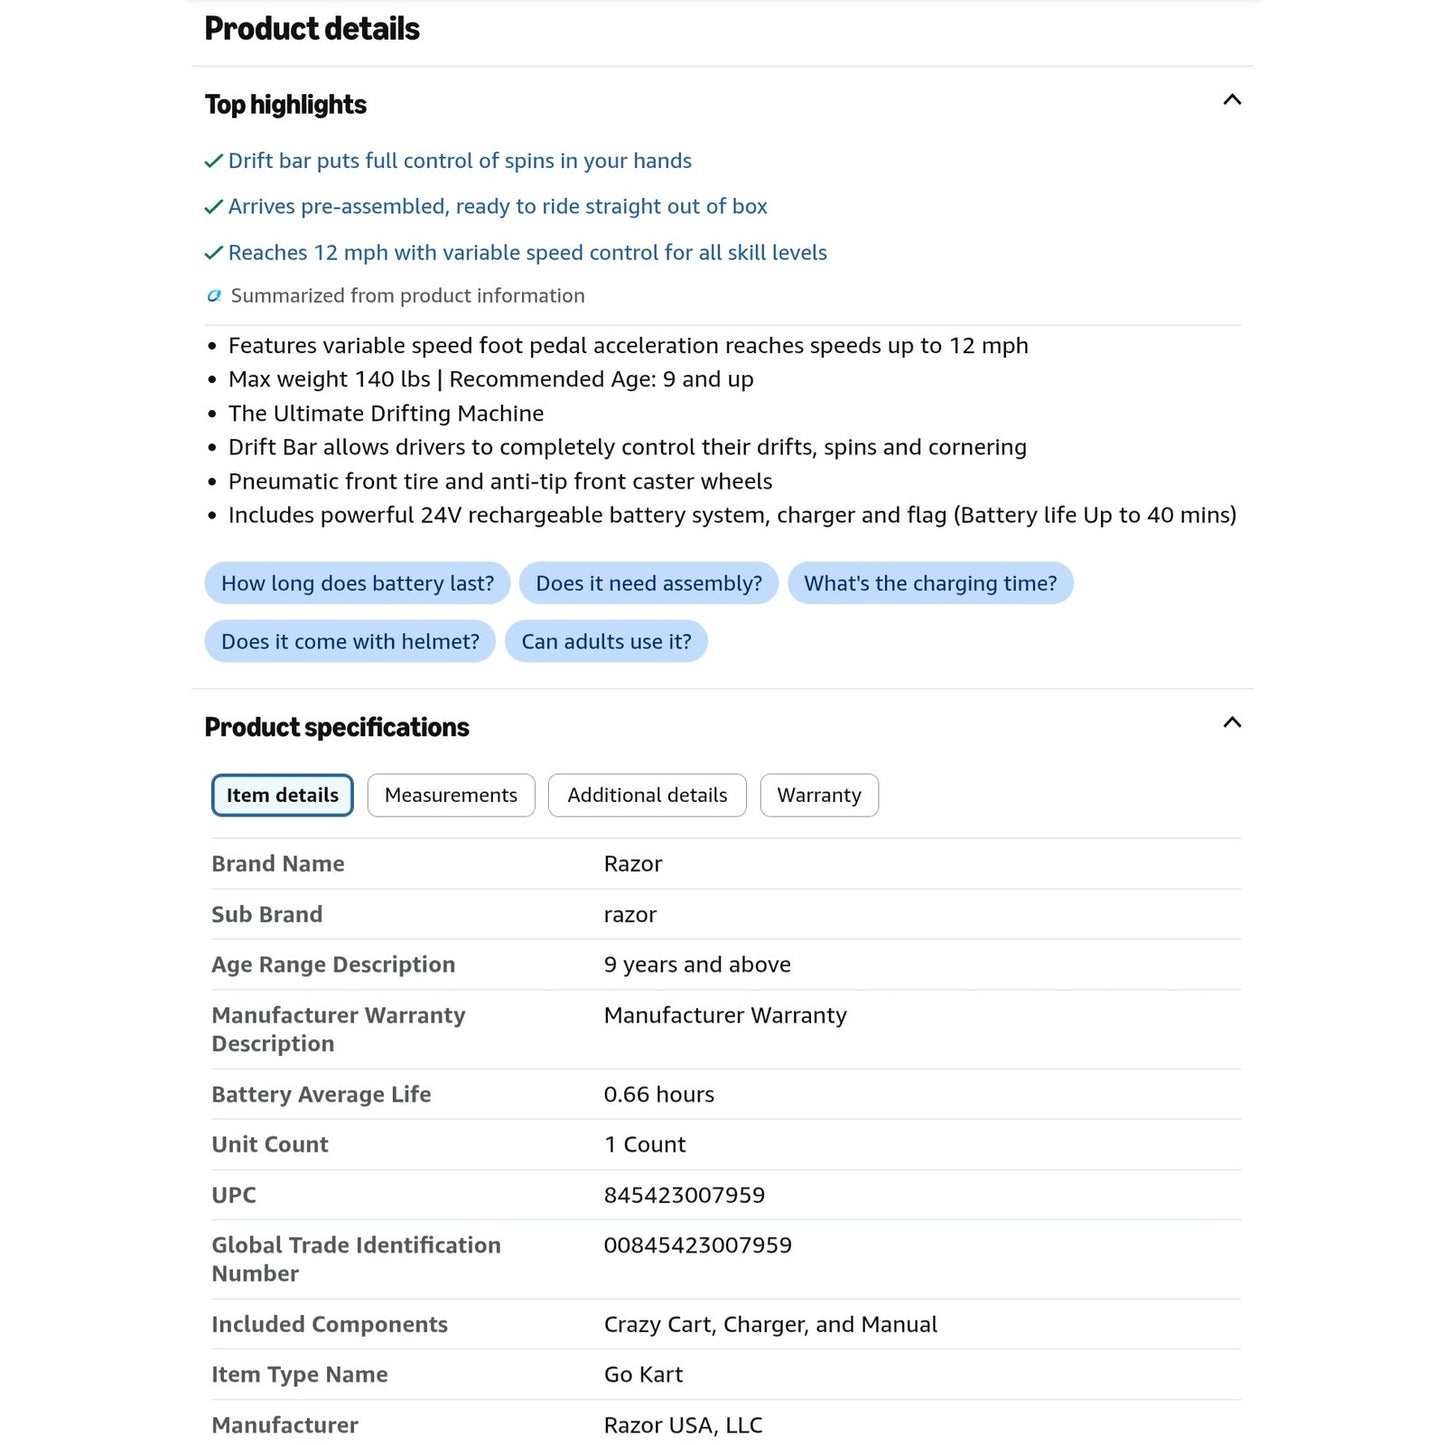Open 'Drift bar puts full control' highlight link
The height and width of the screenshot is (1445, 1445).
click(x=460, y=161)
